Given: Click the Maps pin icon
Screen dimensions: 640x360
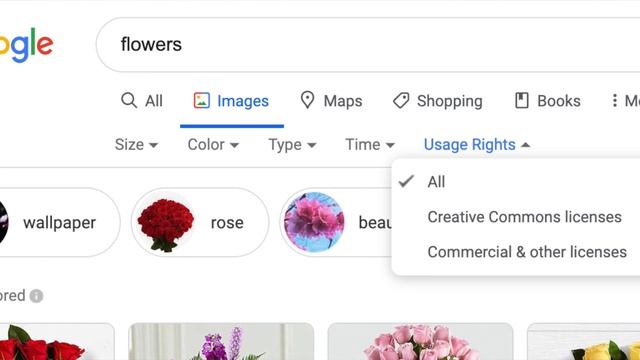Looking at the screenshot, I should 307,100.
